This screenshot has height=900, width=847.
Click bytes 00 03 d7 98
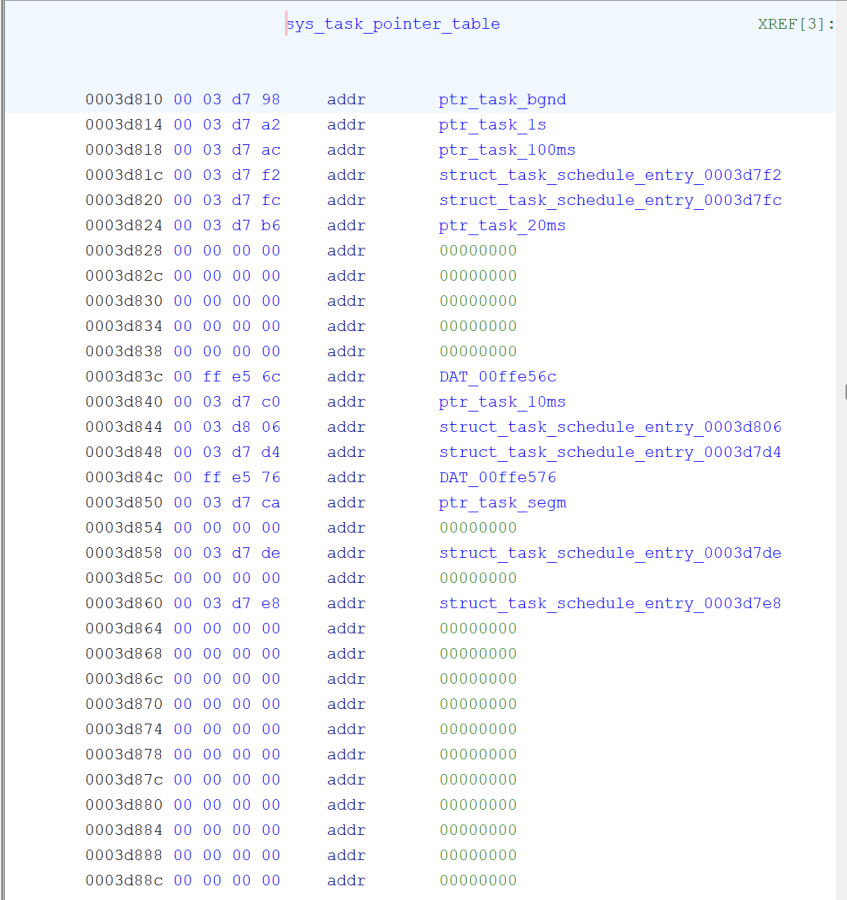tap(227, 100)
